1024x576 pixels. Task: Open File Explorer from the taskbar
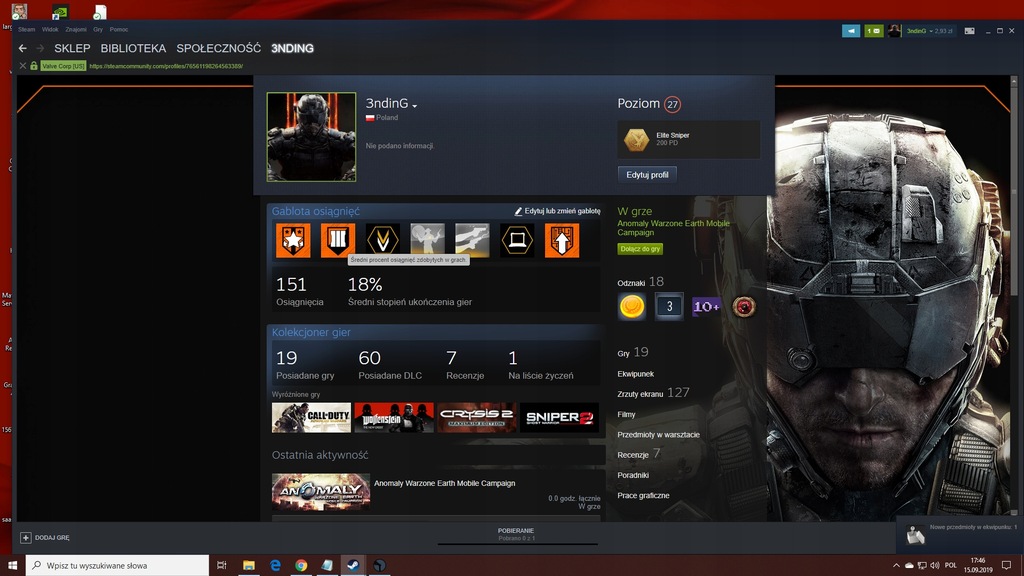249,565
